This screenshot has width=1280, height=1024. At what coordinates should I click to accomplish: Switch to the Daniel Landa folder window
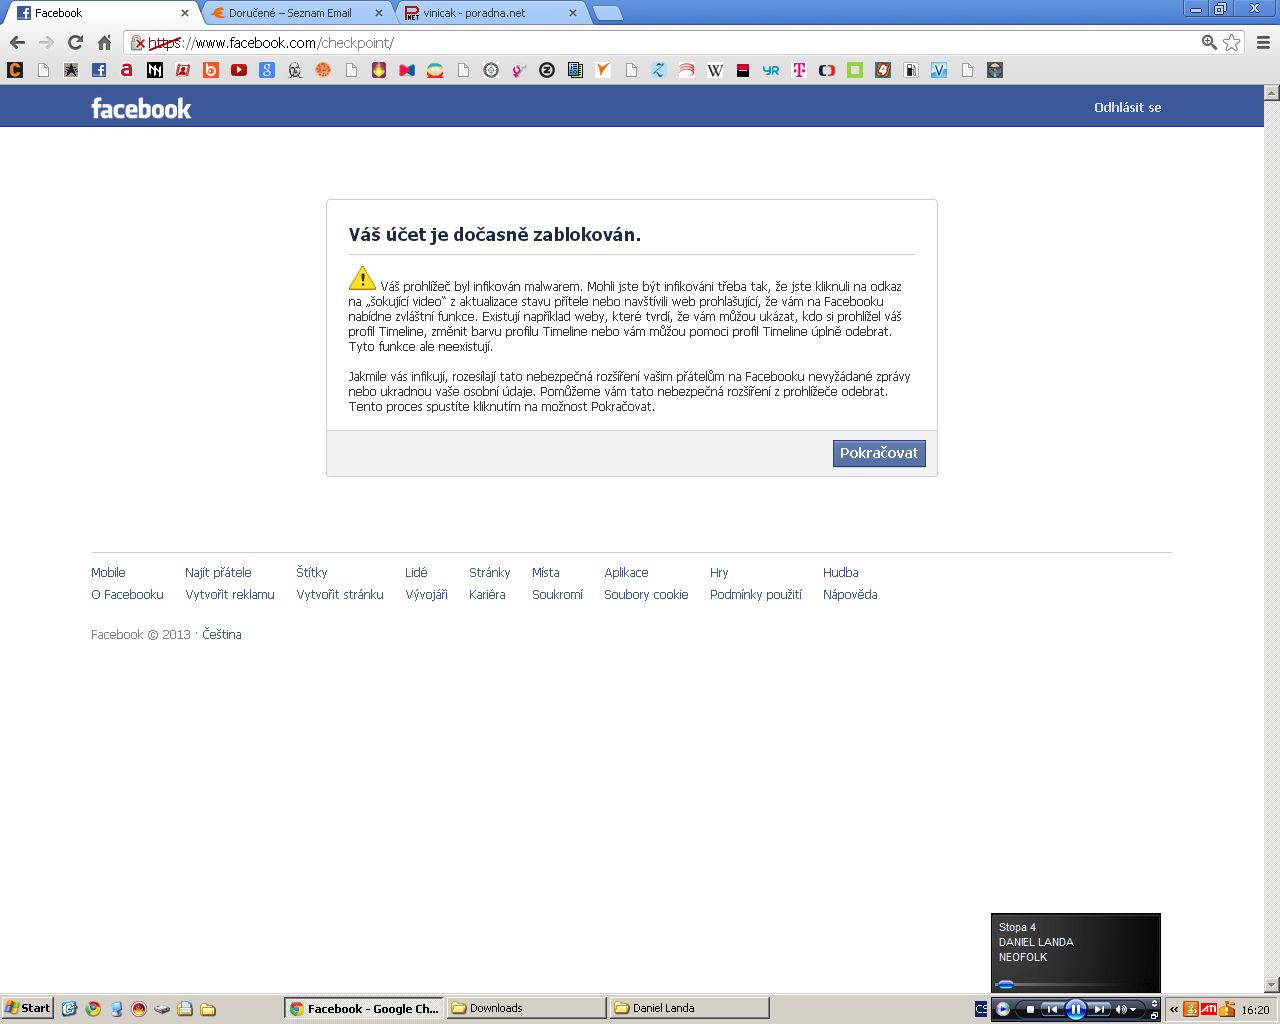(x=689, y=1008)
